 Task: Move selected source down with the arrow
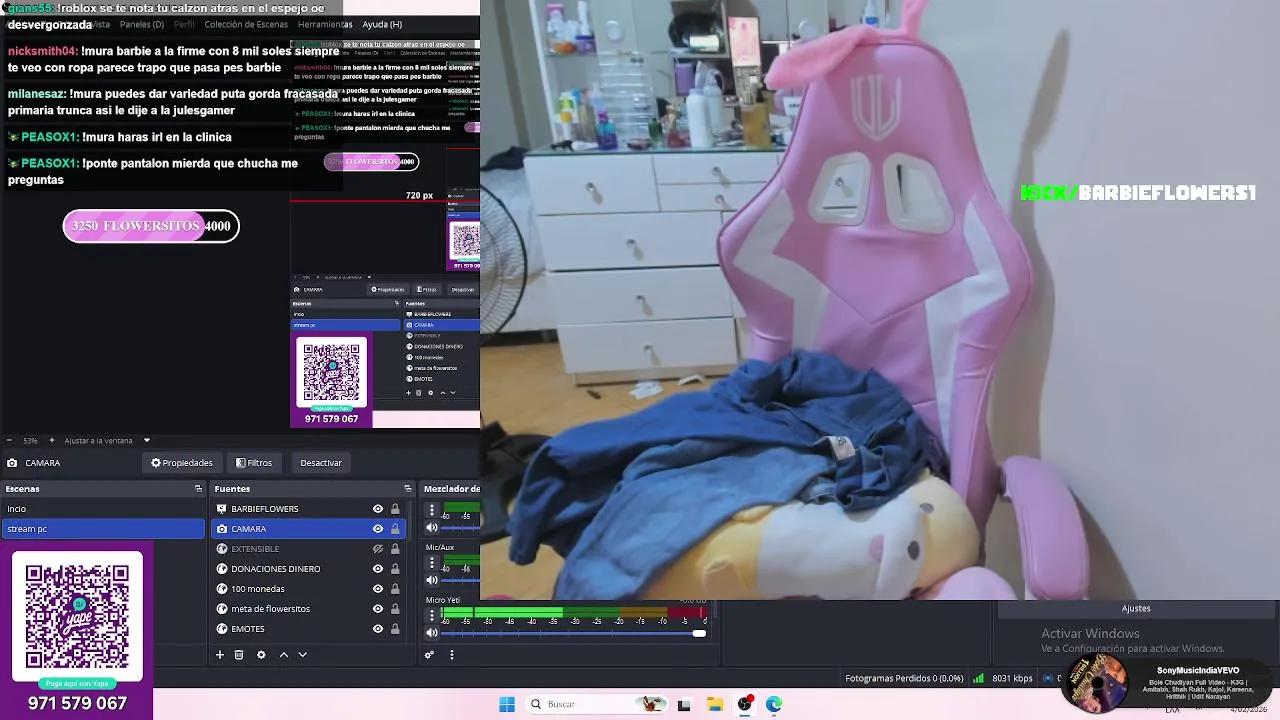(x=302, y=655)
